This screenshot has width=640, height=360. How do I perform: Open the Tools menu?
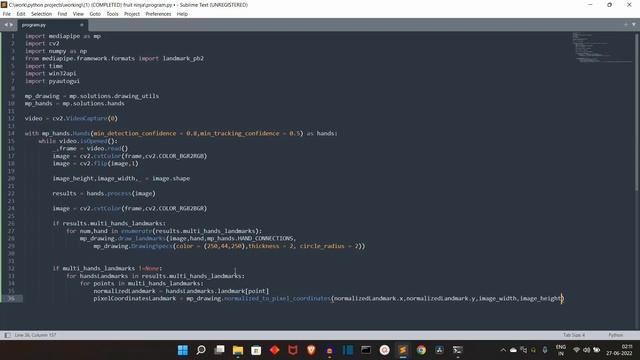click(112, 14)
